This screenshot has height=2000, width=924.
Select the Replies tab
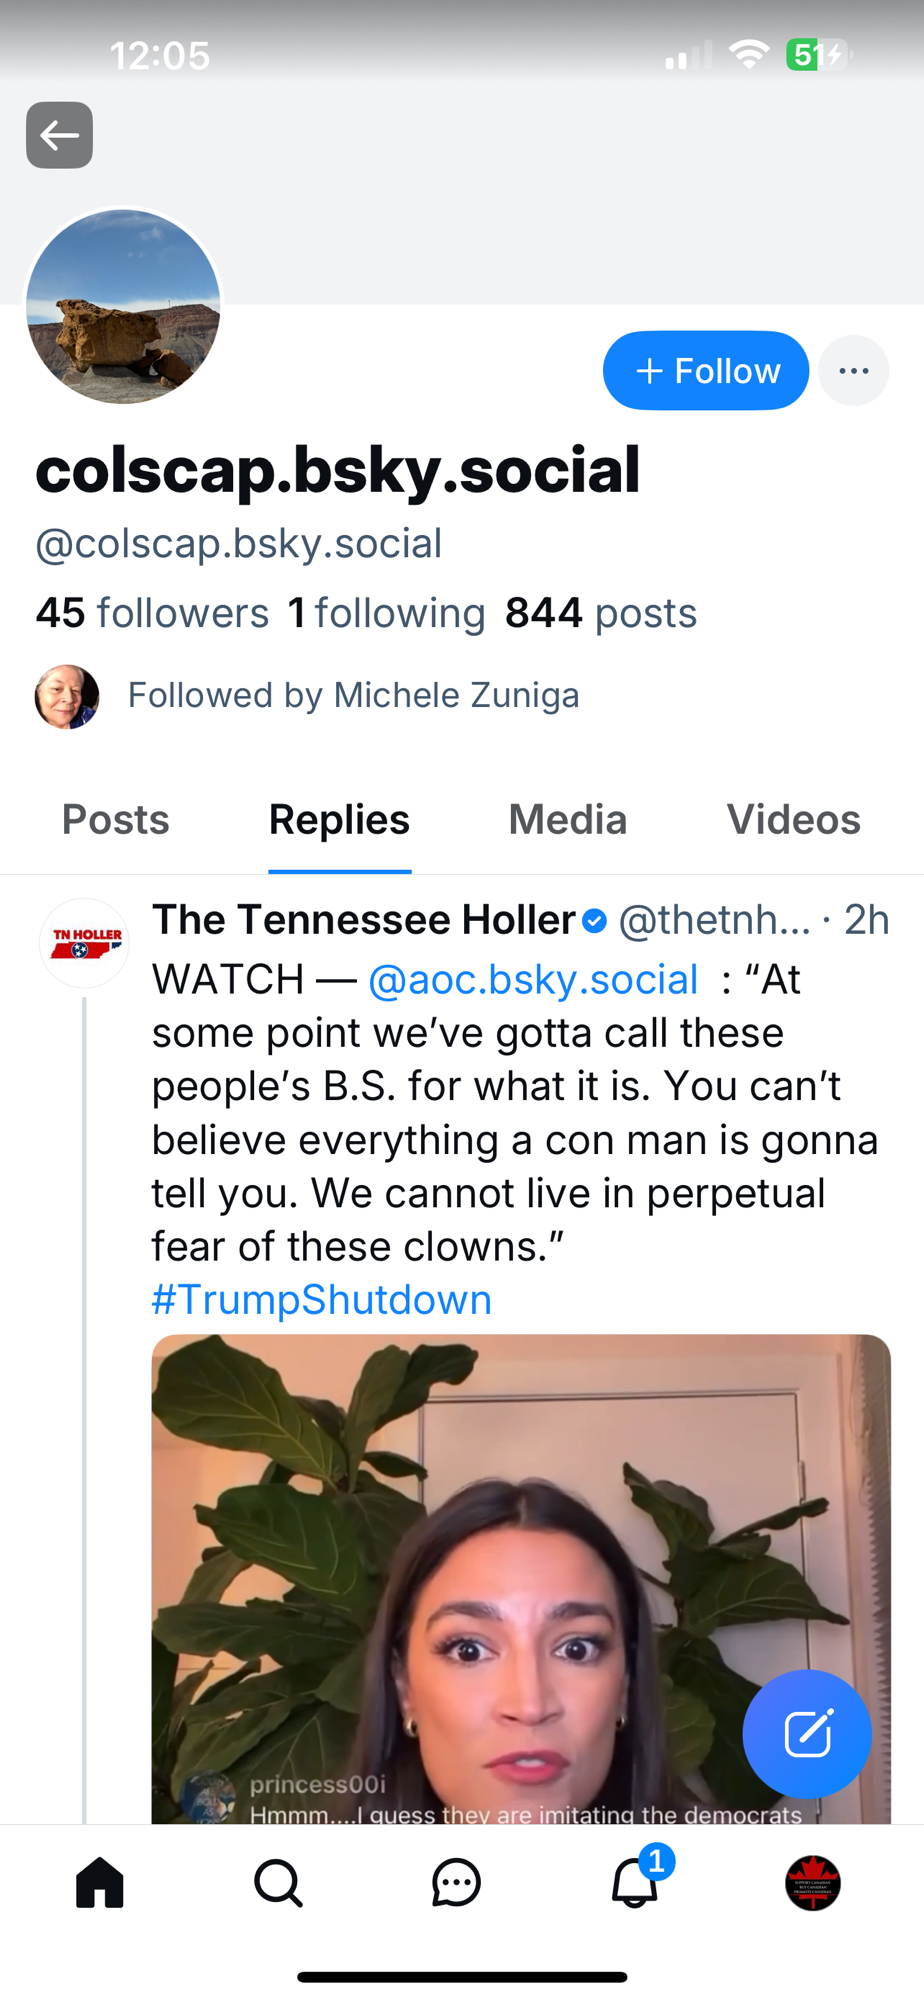(339, 820)
